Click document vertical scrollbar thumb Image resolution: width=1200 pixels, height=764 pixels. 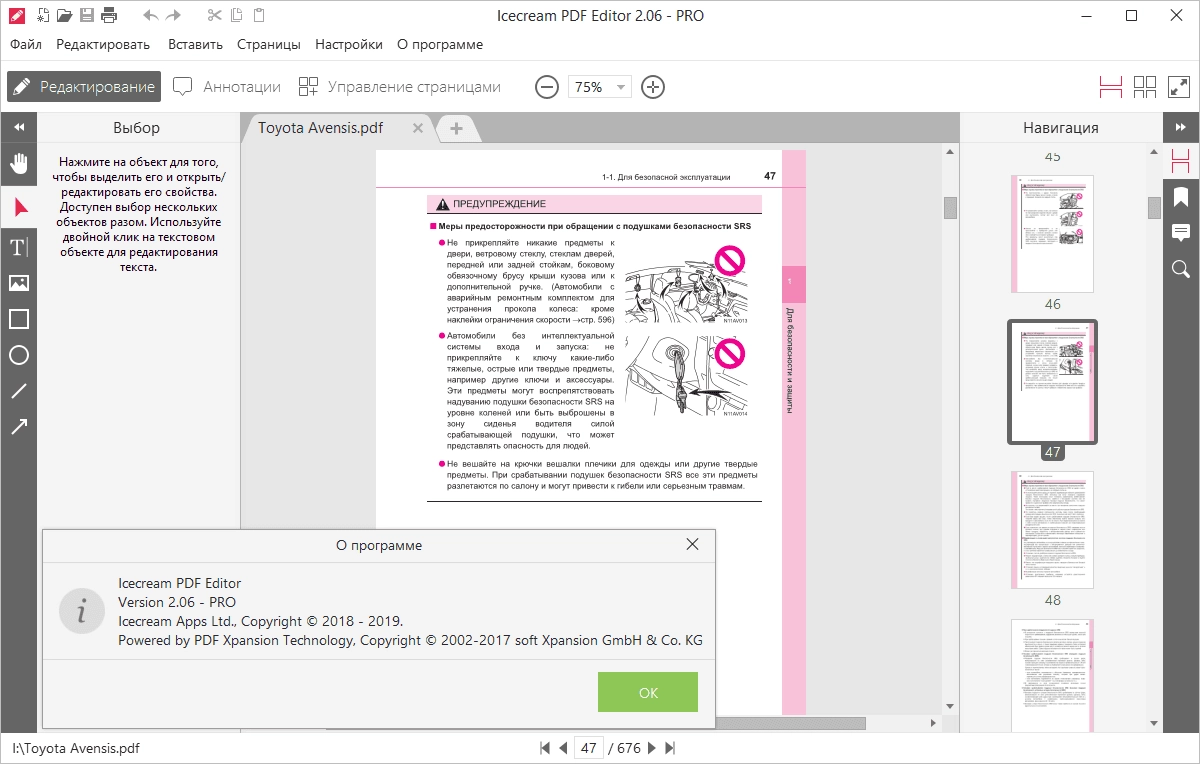tap(950, 207)
